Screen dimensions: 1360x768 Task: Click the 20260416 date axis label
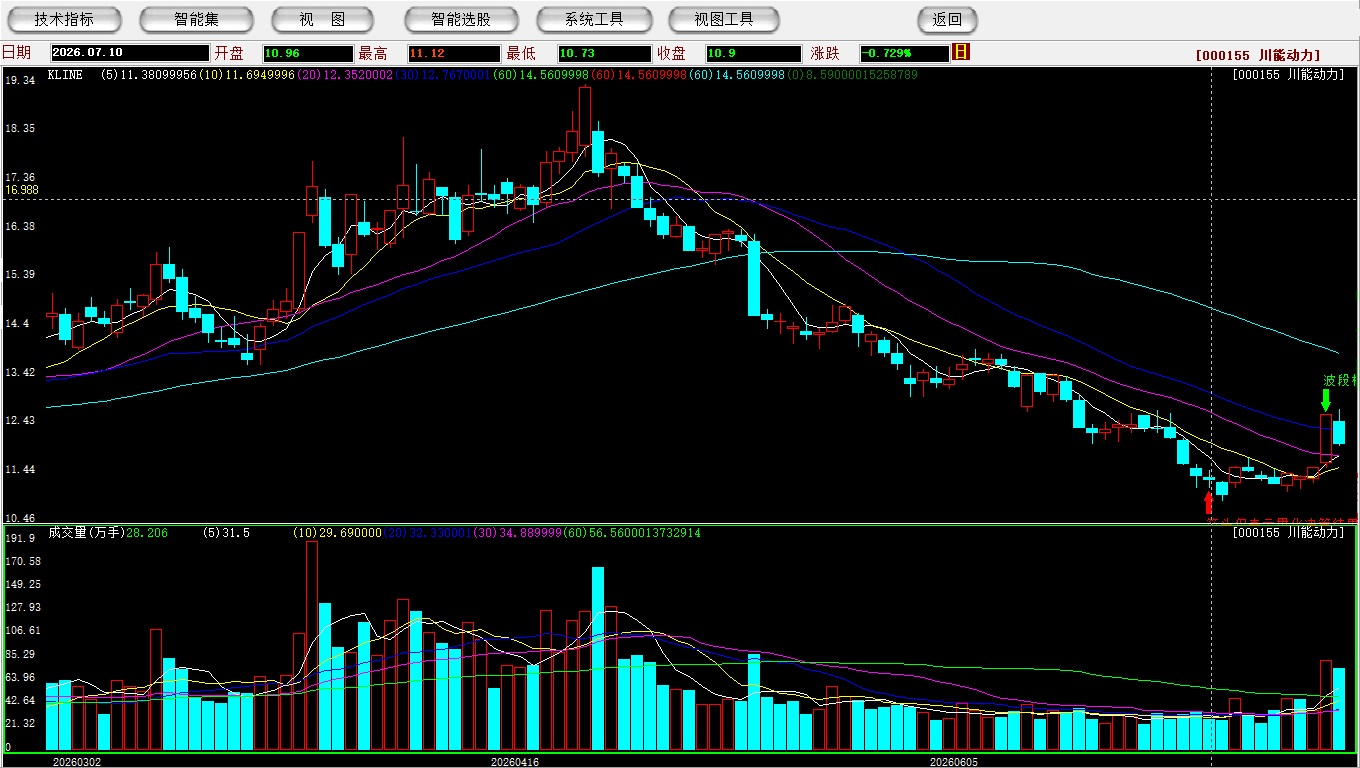click(515, 762)
